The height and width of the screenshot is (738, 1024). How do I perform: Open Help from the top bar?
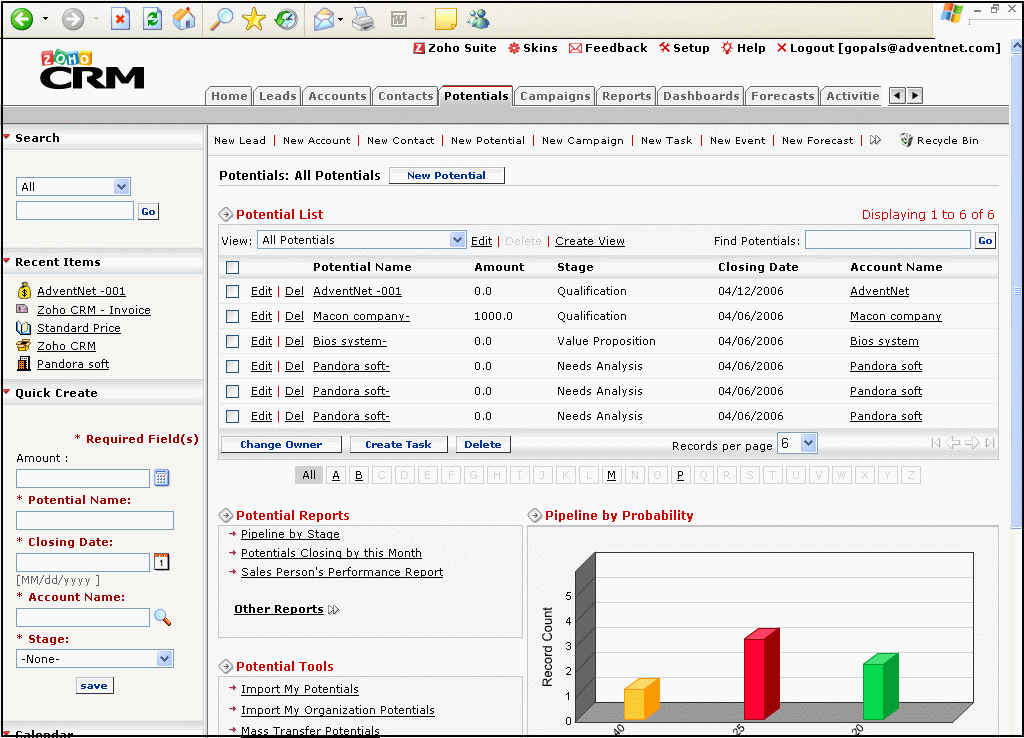pos(743,48)
